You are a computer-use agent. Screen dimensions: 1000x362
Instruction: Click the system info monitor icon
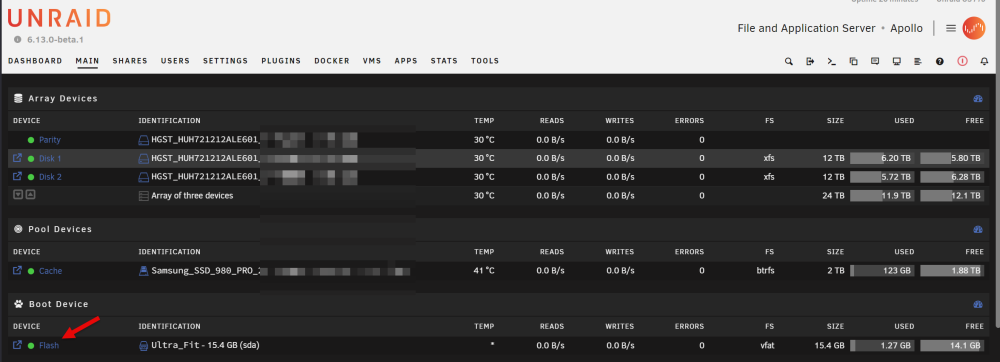click(897, 61)
